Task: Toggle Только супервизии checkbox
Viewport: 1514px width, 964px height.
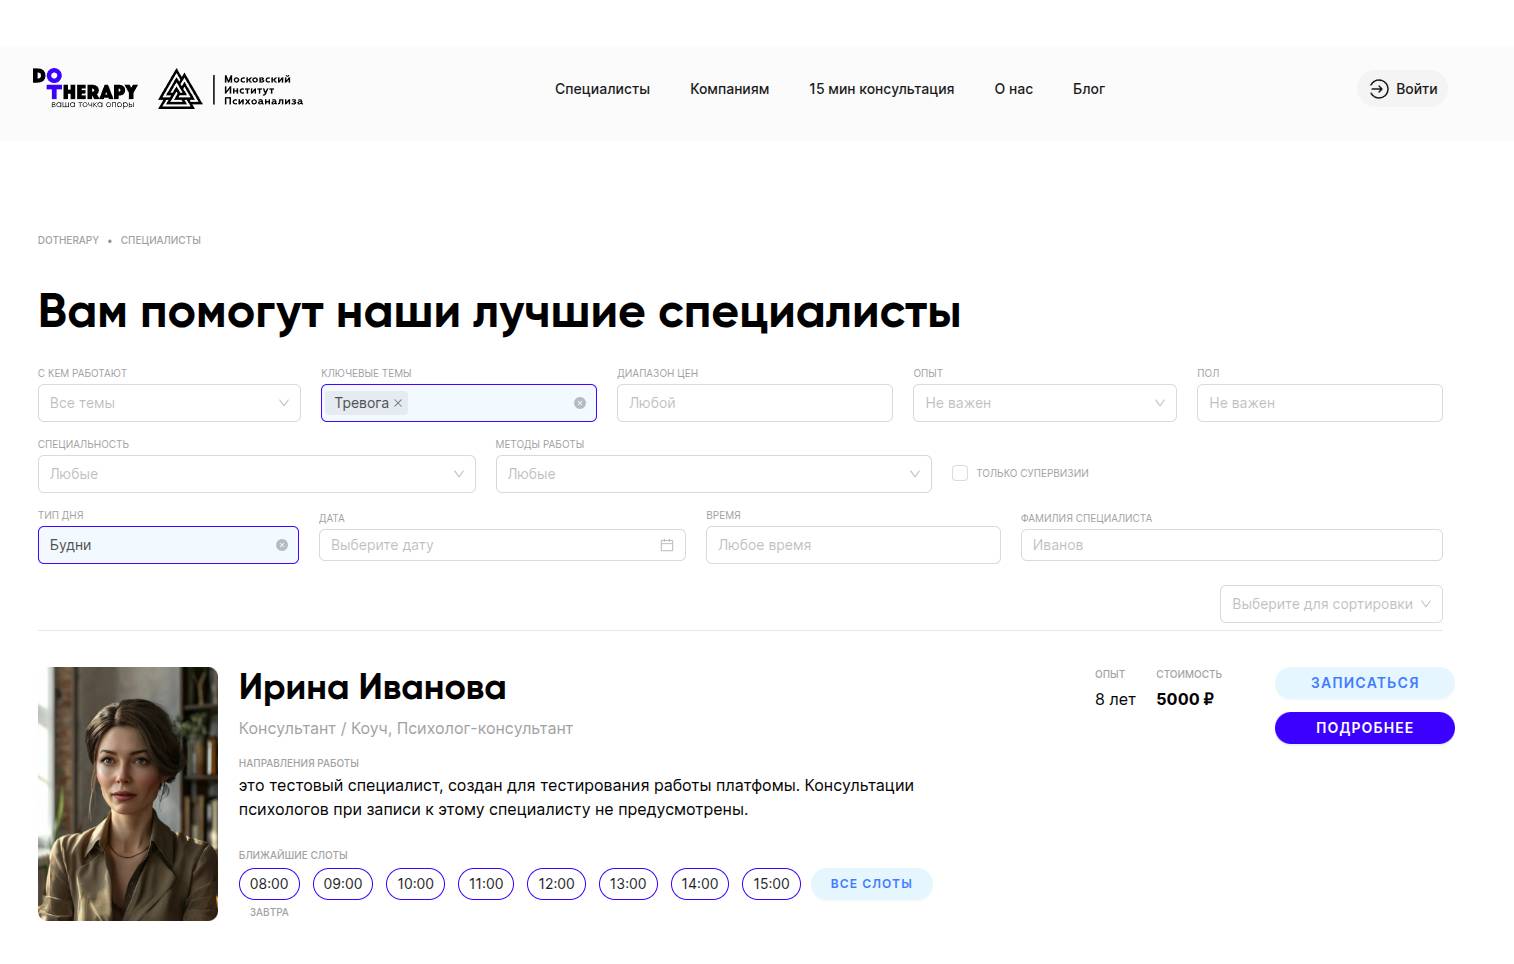Action: (960, 473)
